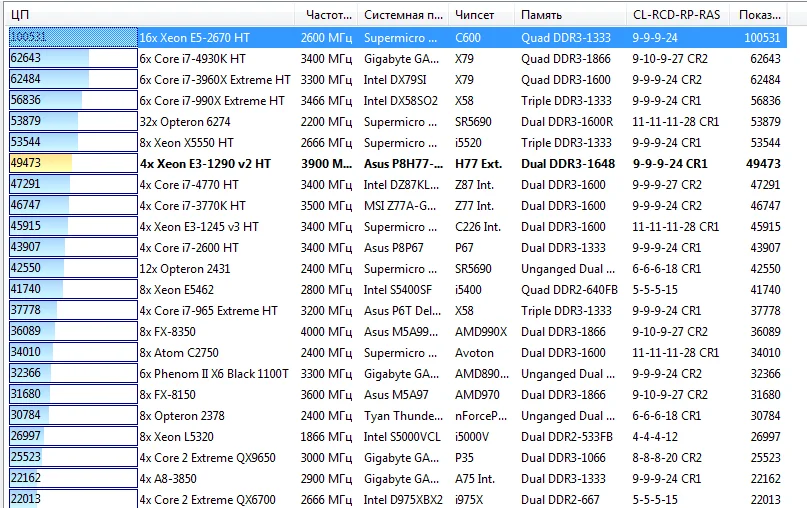The height and width of the screenshot is (508, 807).
Task: Click the 30784 value in the last column
Action: [765, 416]
